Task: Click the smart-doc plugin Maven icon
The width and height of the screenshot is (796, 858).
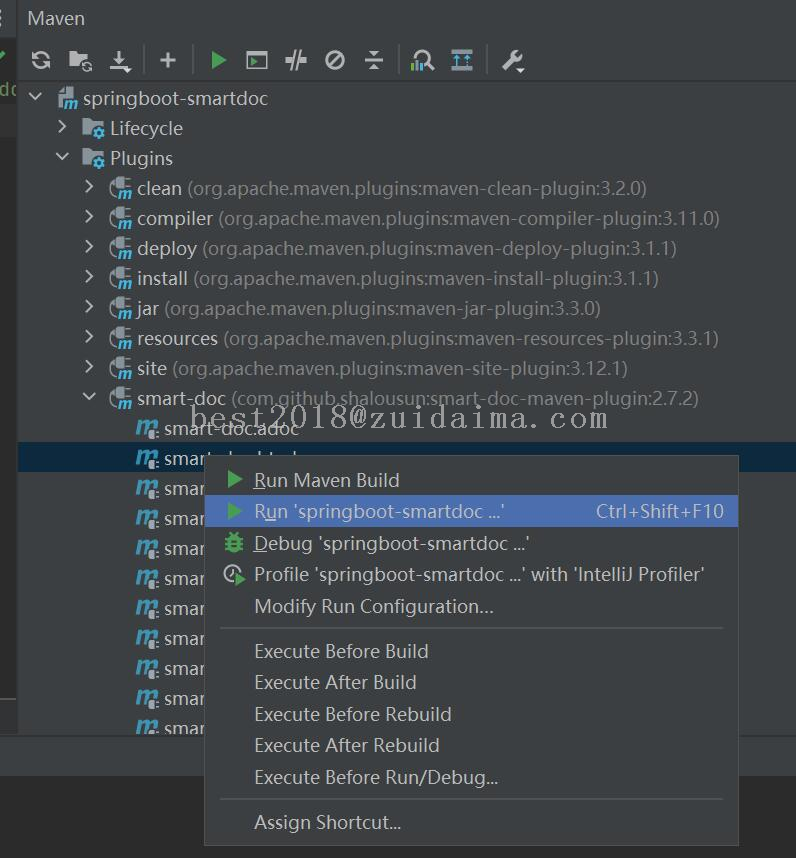Action: coord(120,398)
